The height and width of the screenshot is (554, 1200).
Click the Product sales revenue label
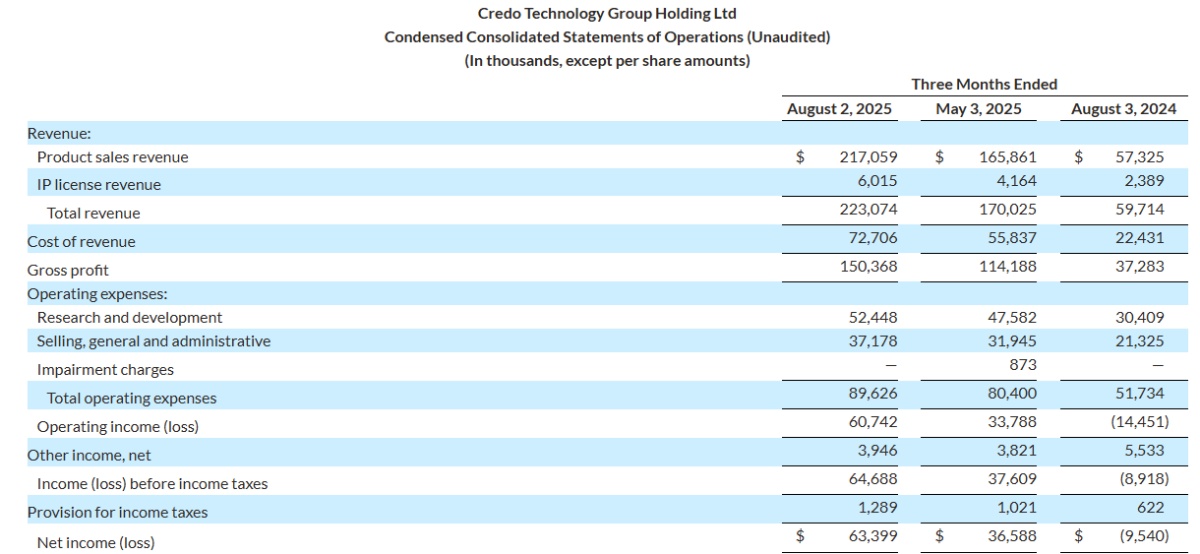coord(112,157)
